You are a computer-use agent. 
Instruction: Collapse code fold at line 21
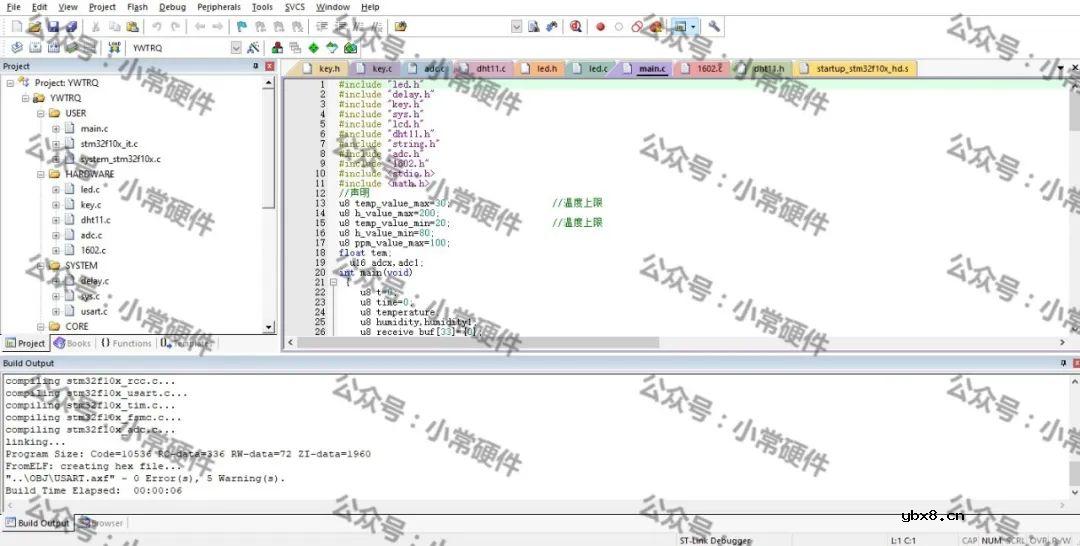click(333, 282)
